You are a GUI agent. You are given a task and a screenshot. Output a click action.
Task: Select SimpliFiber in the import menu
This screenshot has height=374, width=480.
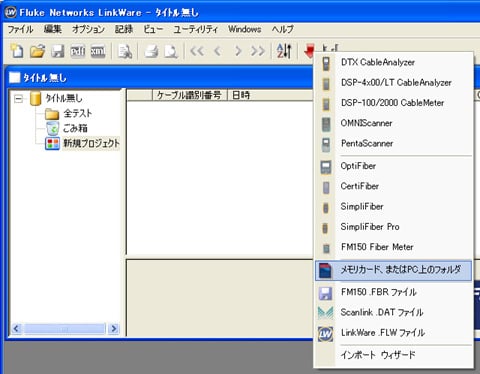click(394, 207)
